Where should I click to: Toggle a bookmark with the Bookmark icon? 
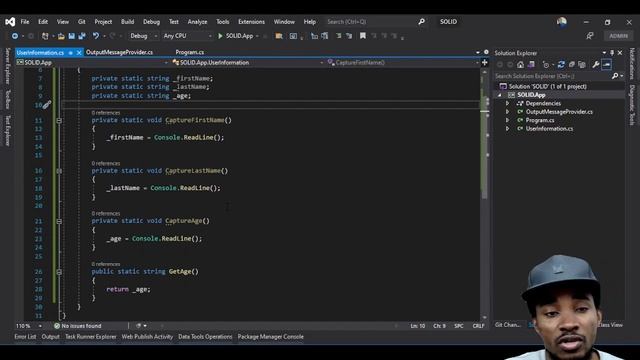click(x=362, y=36)
